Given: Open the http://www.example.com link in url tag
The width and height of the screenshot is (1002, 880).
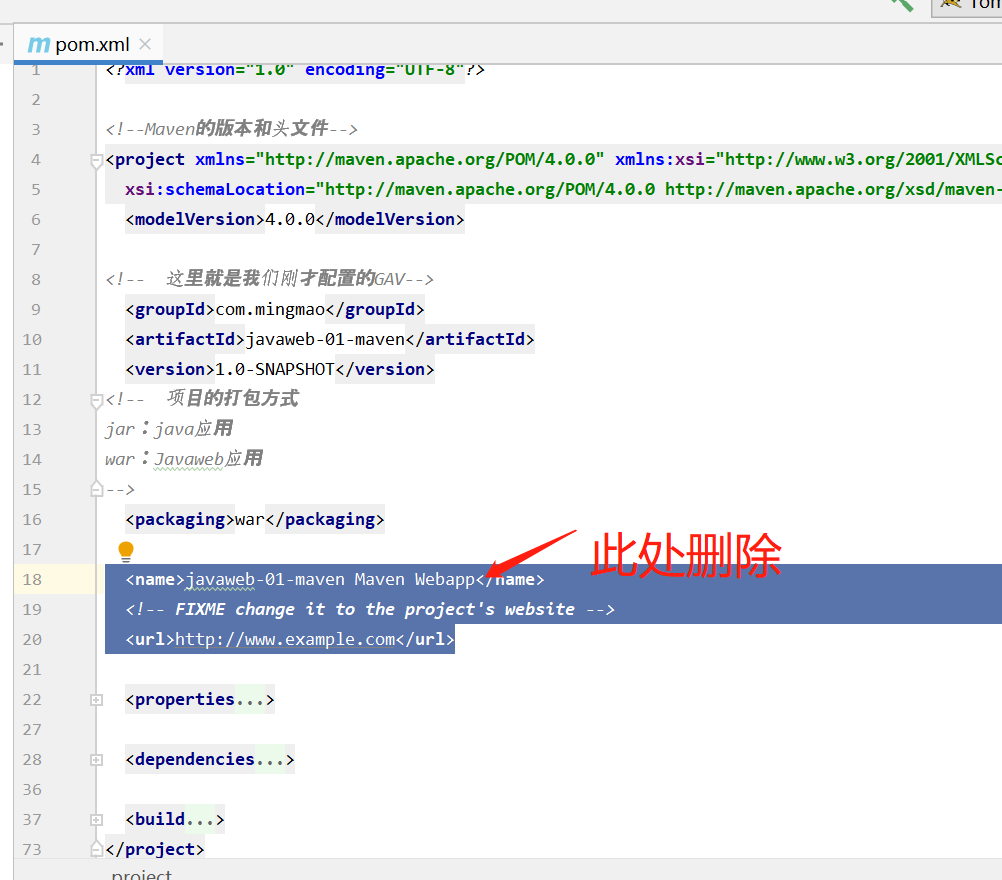Looking at the screenshot, I should pyautogui.click(x=285, y=640).
